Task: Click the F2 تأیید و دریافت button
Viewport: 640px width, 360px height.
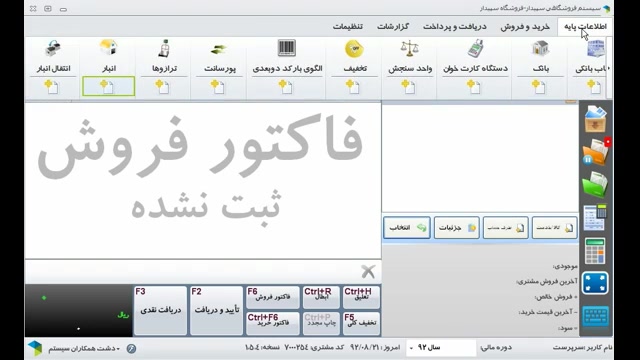Action: (216, 310)
